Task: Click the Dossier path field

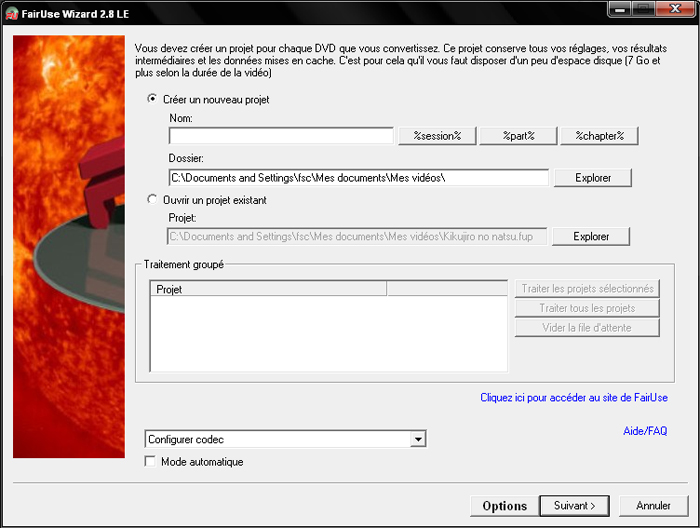Action: pyautogui.click(x=358, y=178)
